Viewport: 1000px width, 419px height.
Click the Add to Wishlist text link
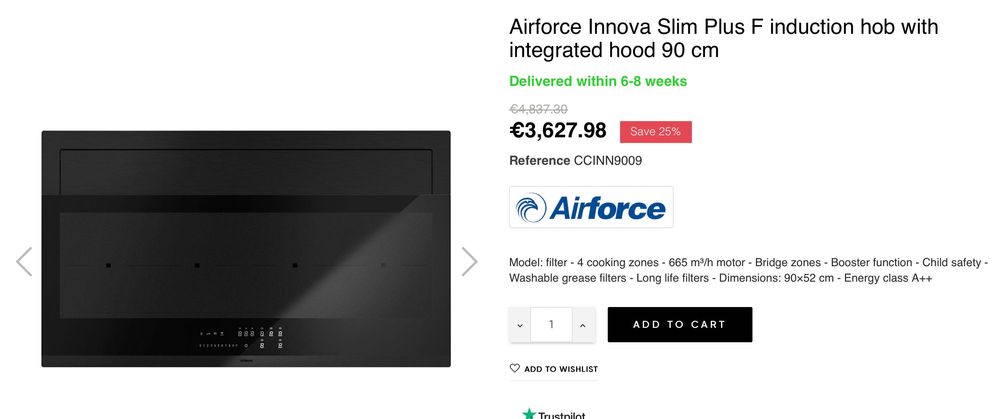pyautogui.click(x=561, y=369)
